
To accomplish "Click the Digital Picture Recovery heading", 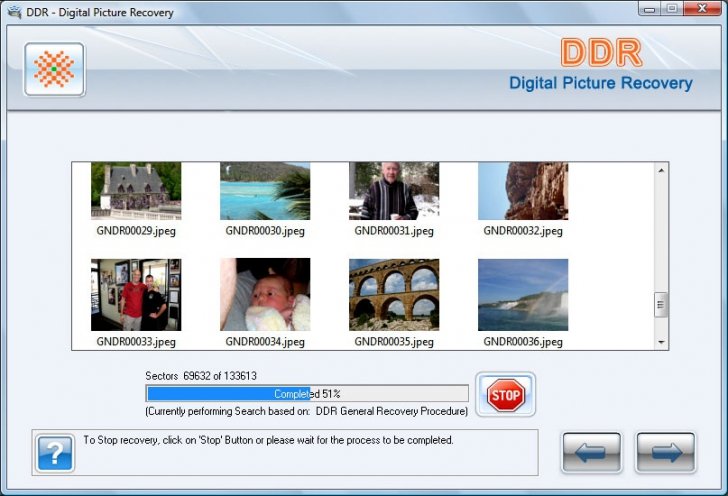I will [601, 83].
